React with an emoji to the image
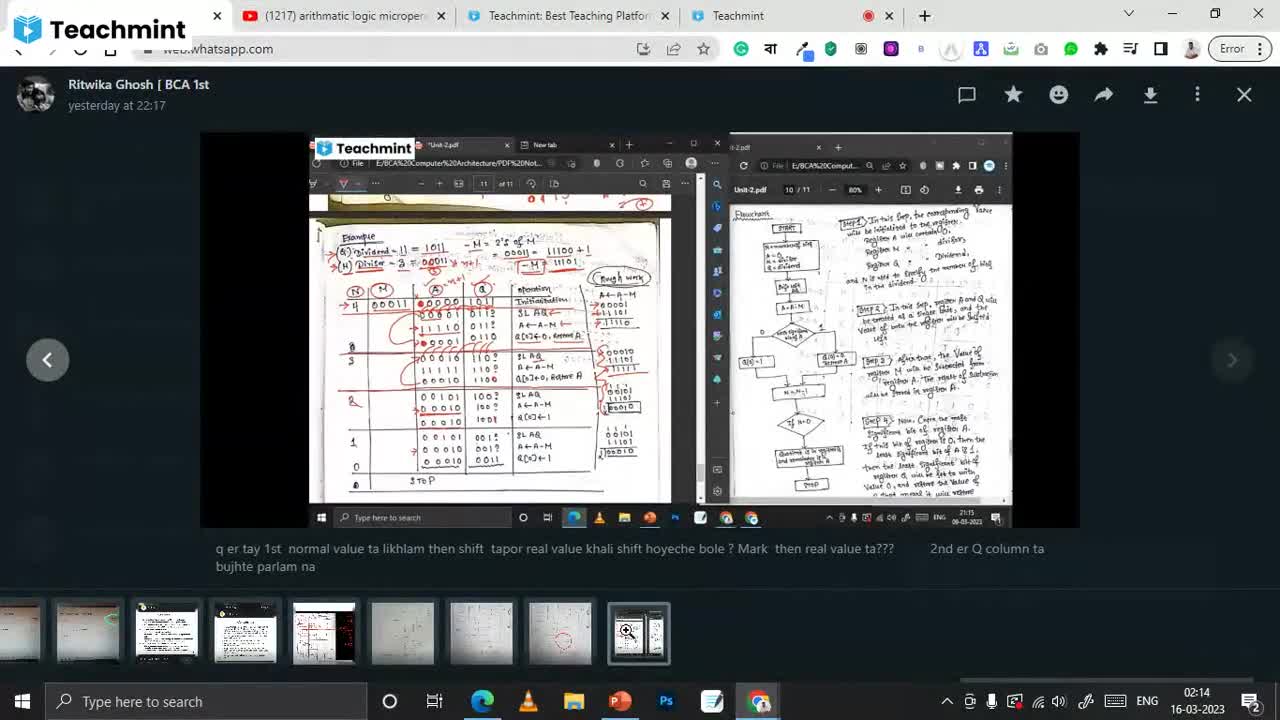Viewport: 1280px width, 720px height. [x=1058, y=94]
